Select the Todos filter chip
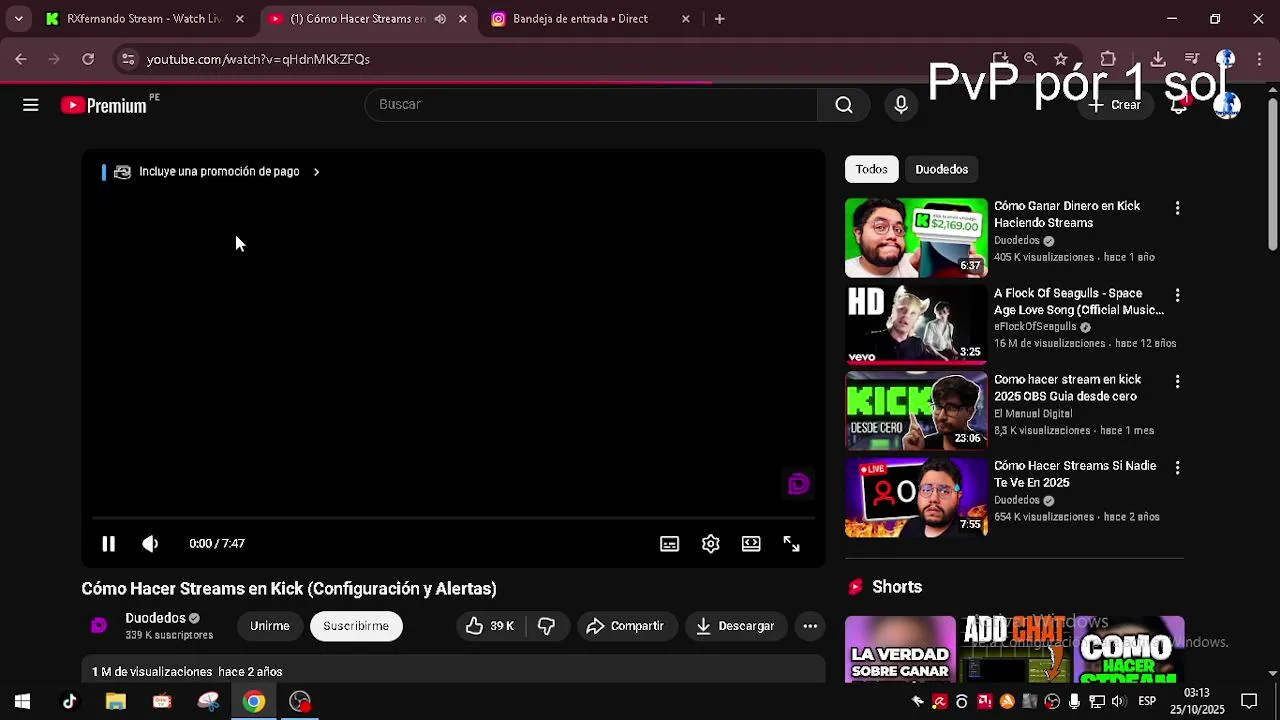 point(871,169)
